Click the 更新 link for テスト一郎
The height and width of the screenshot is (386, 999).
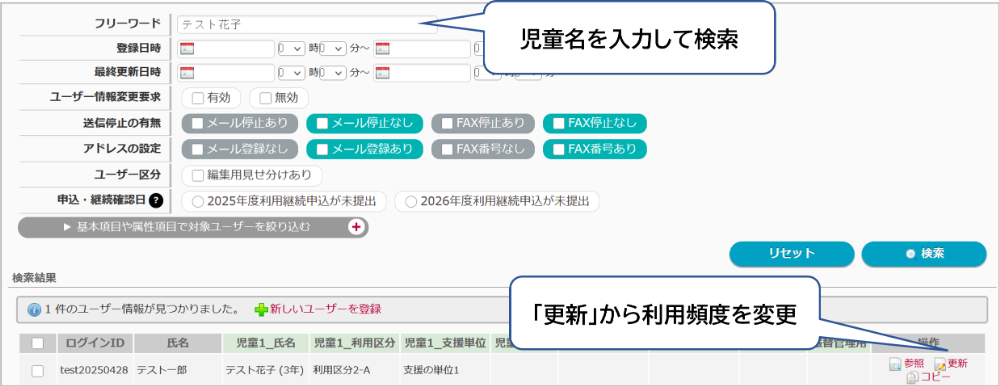point(958,364)
